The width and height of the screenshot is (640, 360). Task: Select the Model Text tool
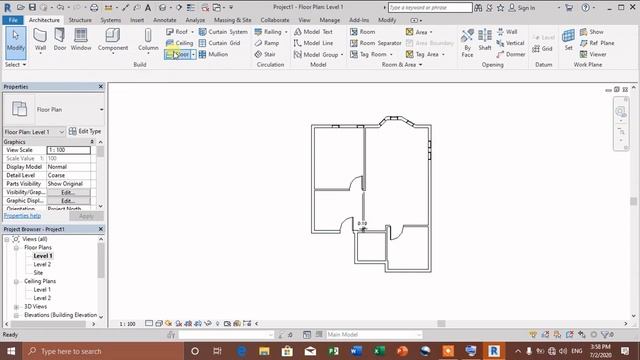point(313,31)
